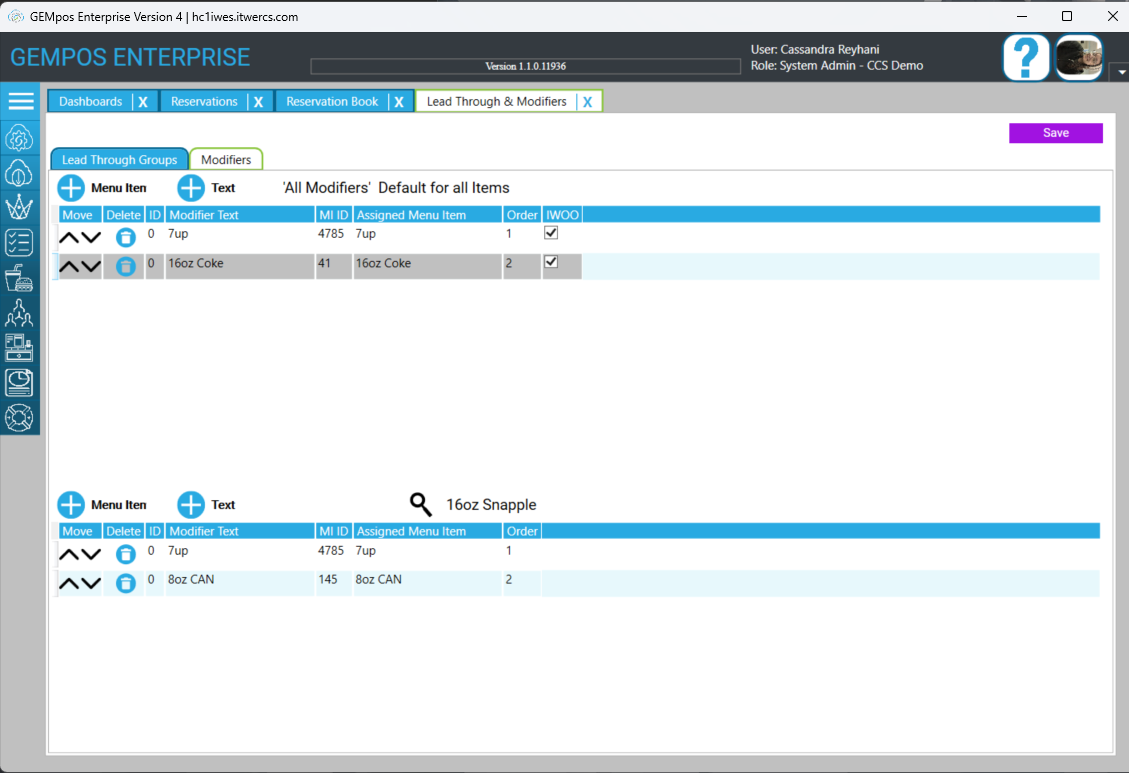Open the hamburger menu in the sidebar
This screenshot has height=773, width=1129.
point(20,101)
